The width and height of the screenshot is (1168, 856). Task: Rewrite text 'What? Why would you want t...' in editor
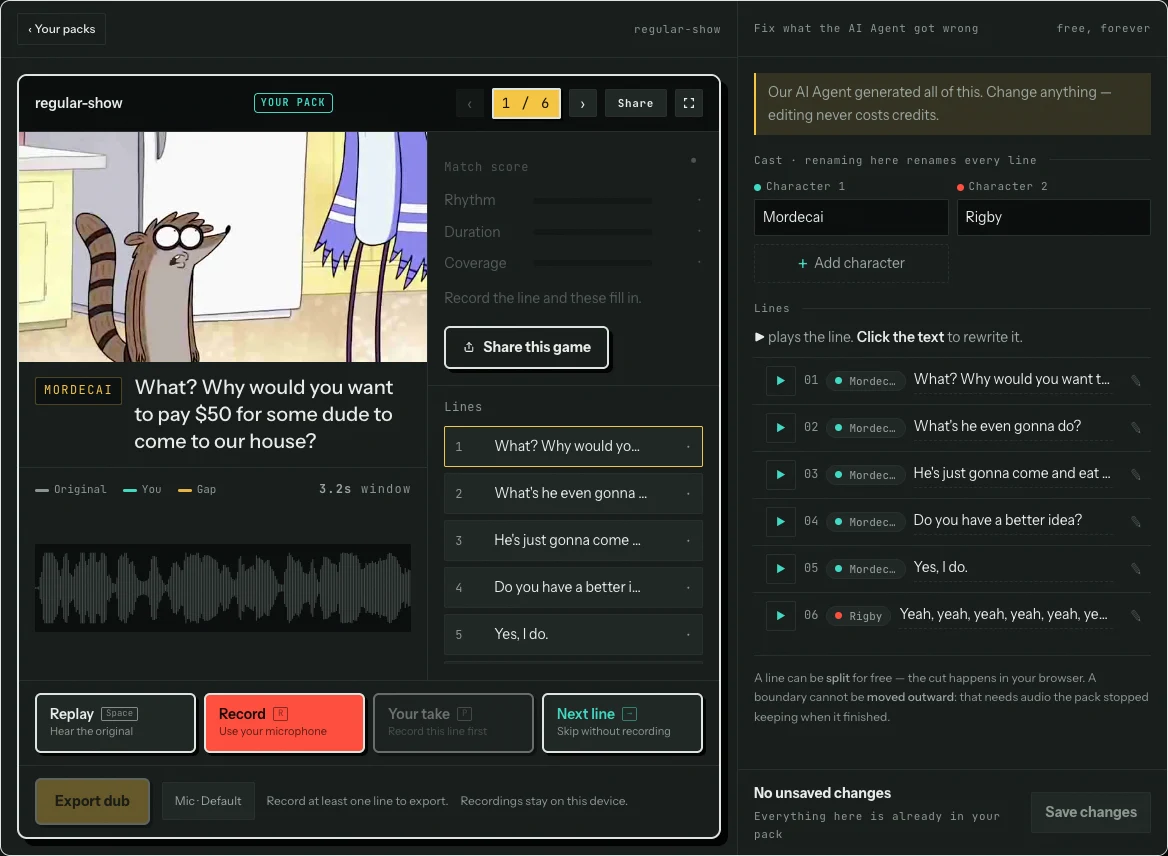coord(1012,379)
